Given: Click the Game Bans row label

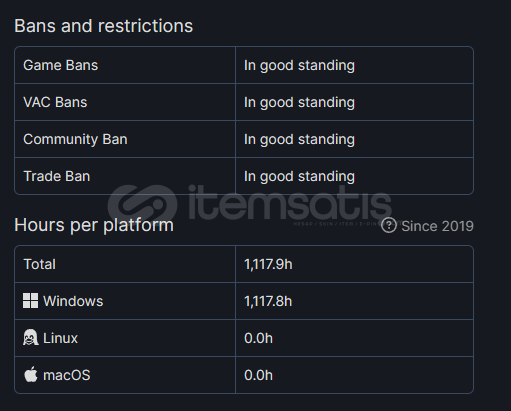Looking at the screenshot, I should click(x=61, y=65).
